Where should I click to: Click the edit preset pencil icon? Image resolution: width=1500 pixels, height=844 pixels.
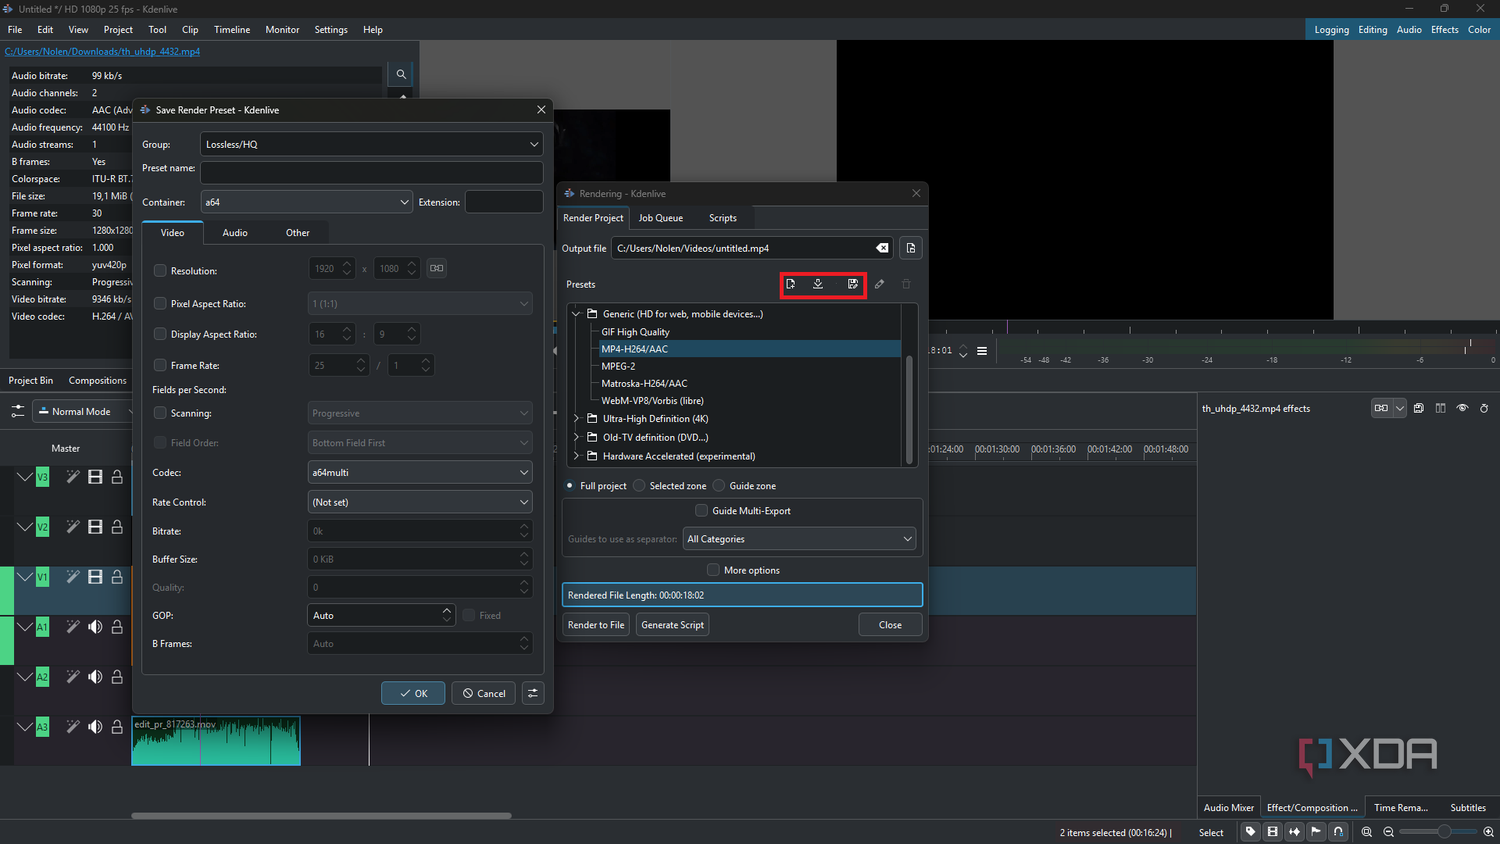tap(879, 284)
